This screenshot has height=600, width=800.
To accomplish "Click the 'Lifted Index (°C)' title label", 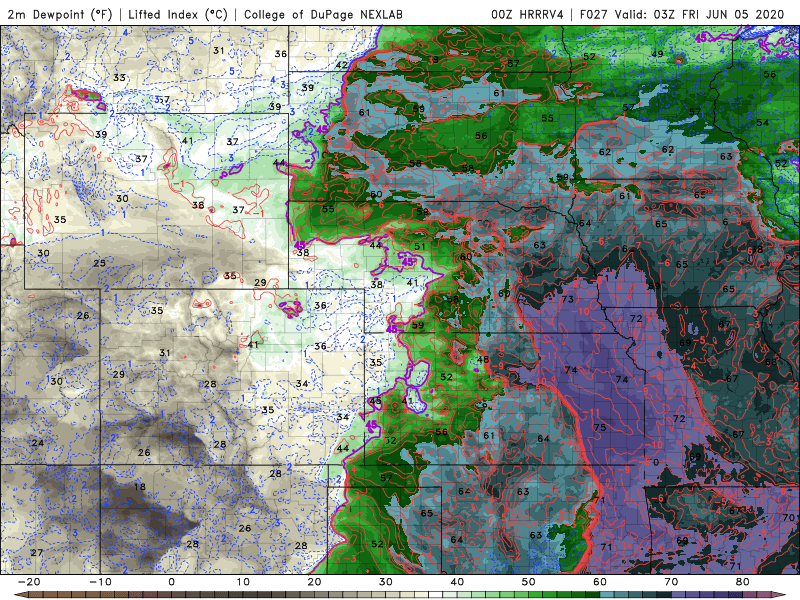I will (x=178, y=14).
